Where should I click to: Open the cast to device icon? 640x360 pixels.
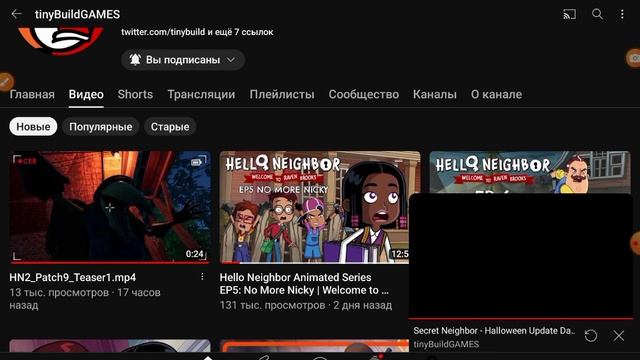[569, 14]
